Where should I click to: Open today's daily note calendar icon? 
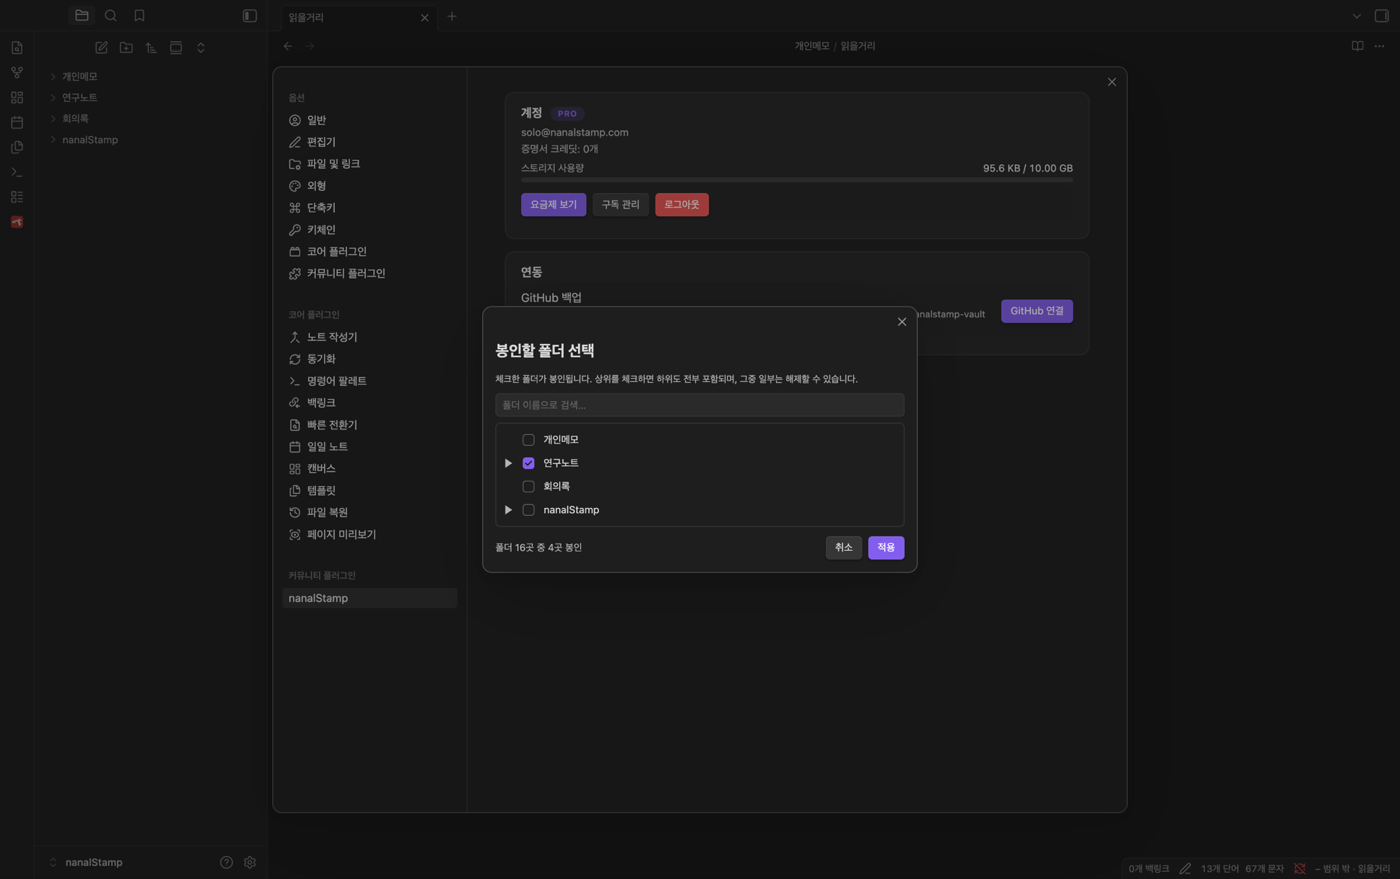17,122
